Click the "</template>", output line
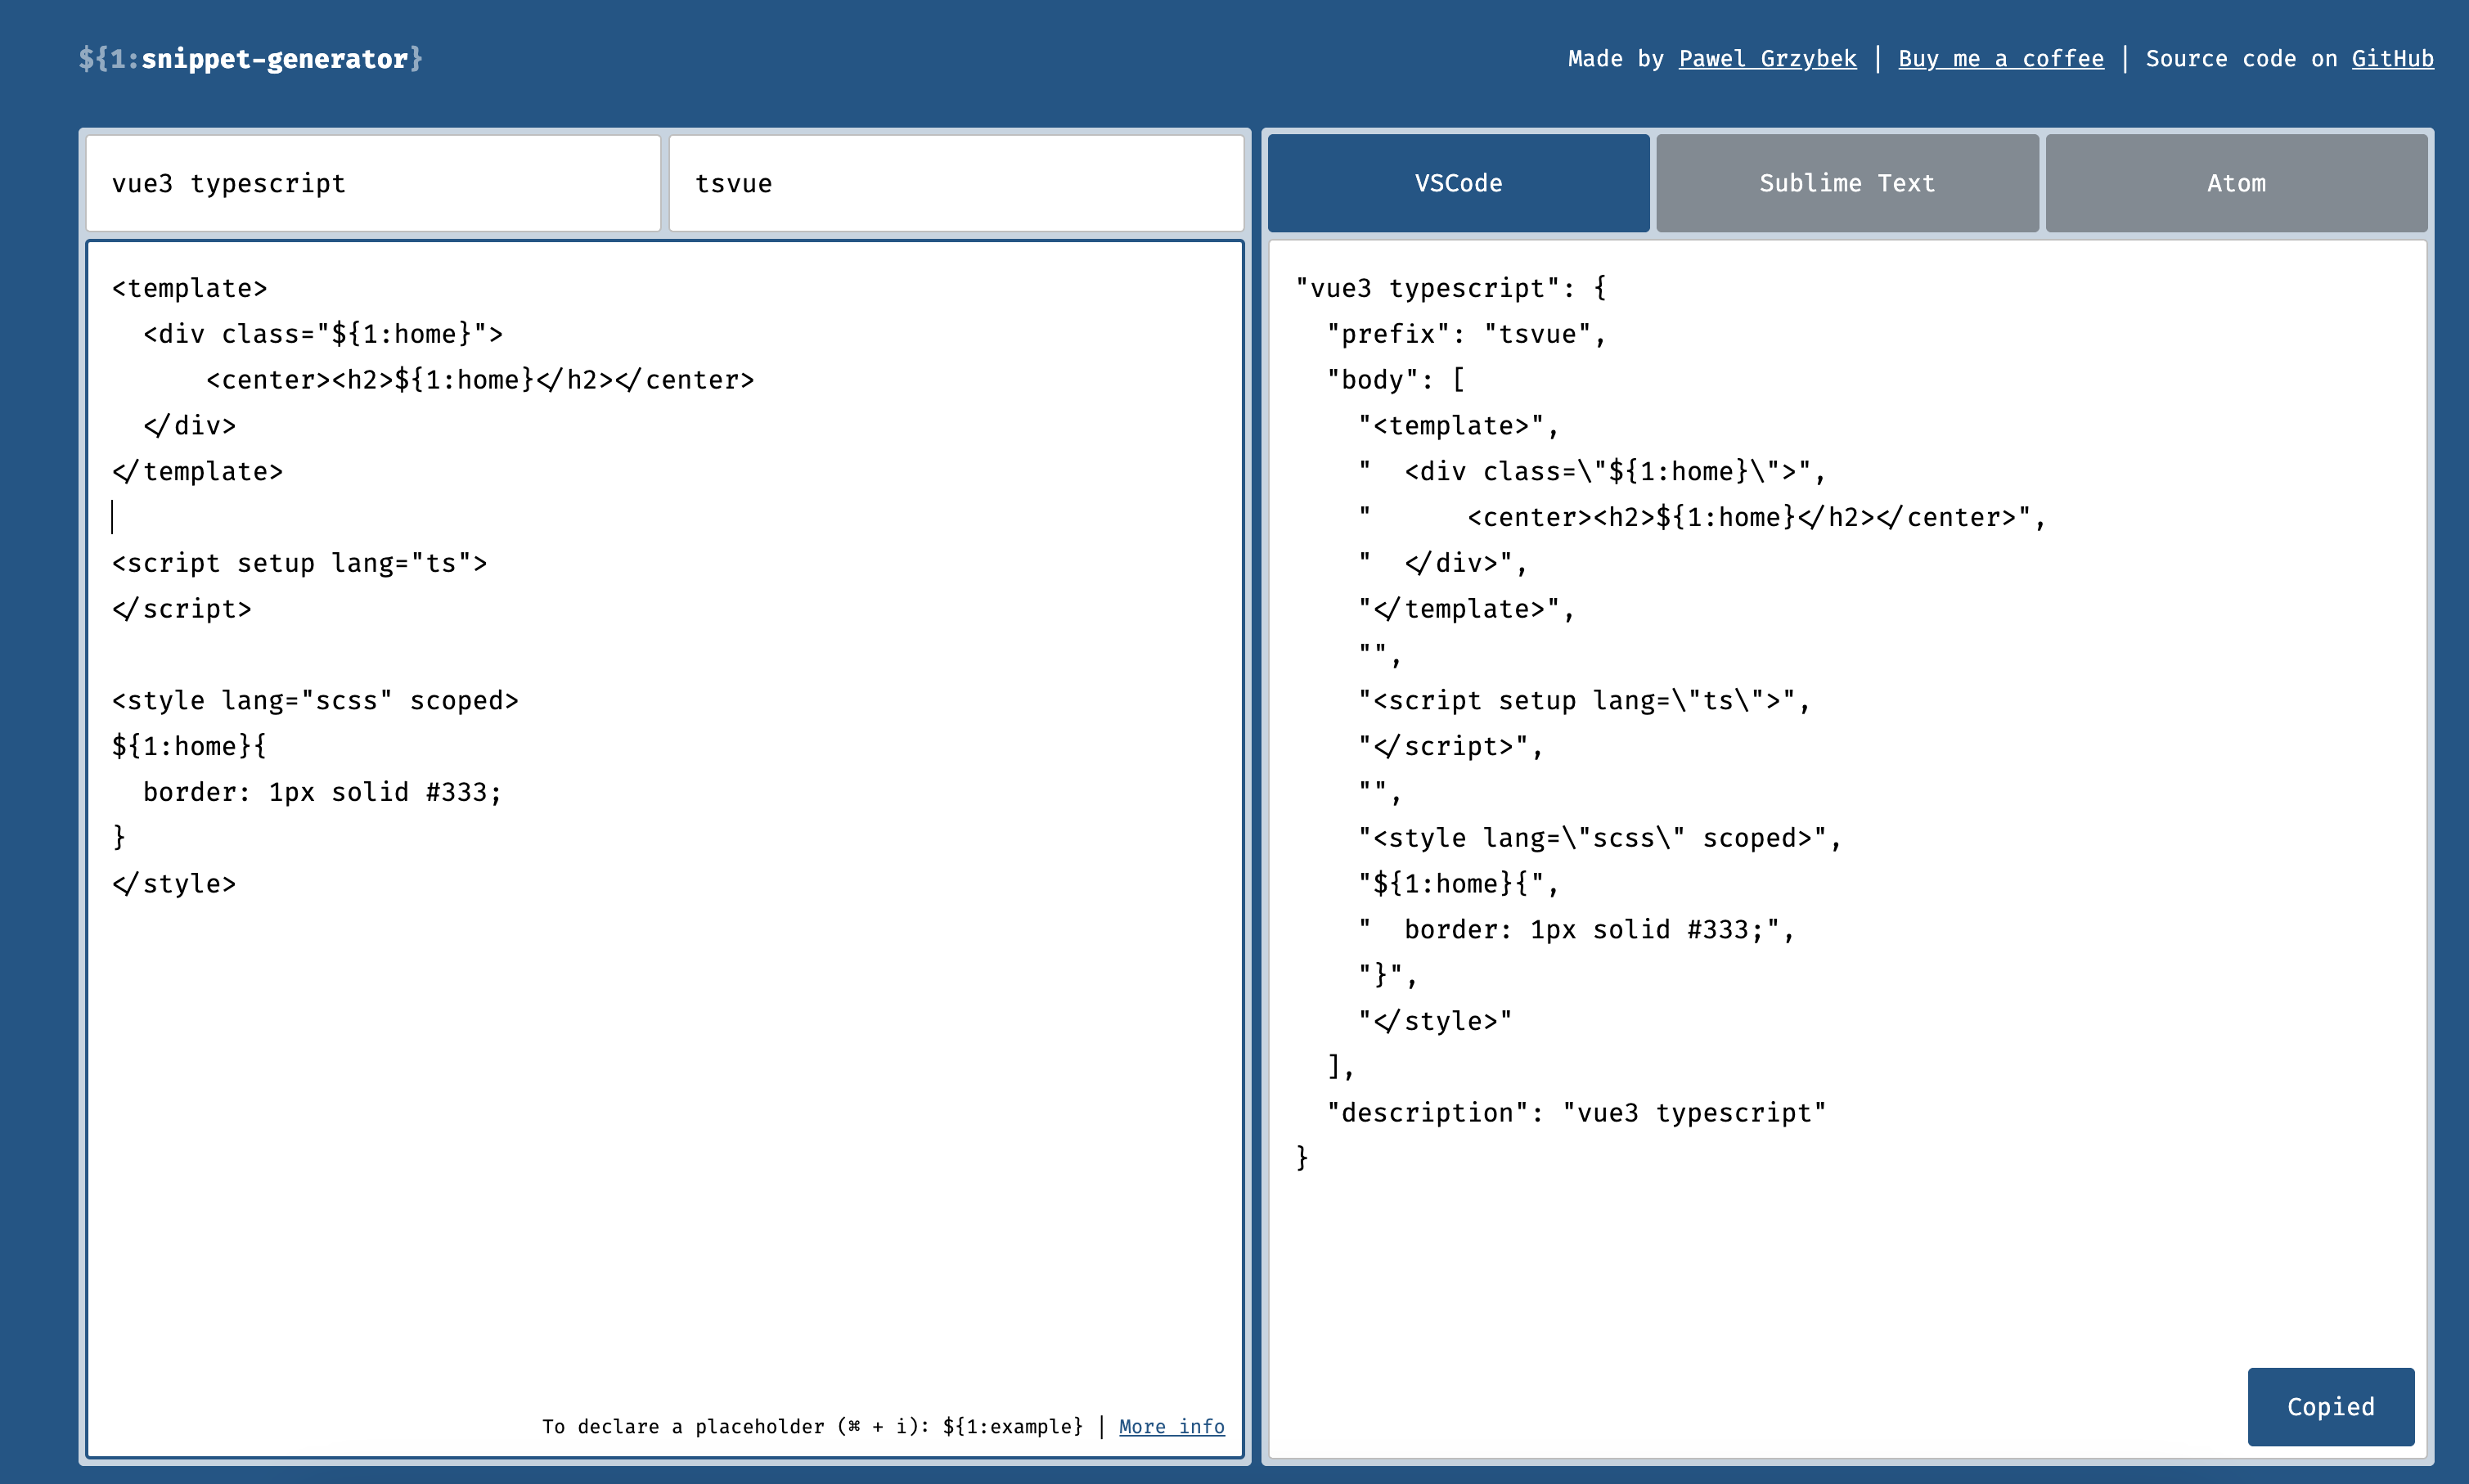The height and width of the screenshot is (1484, 2469). [x=1466, y=609]
